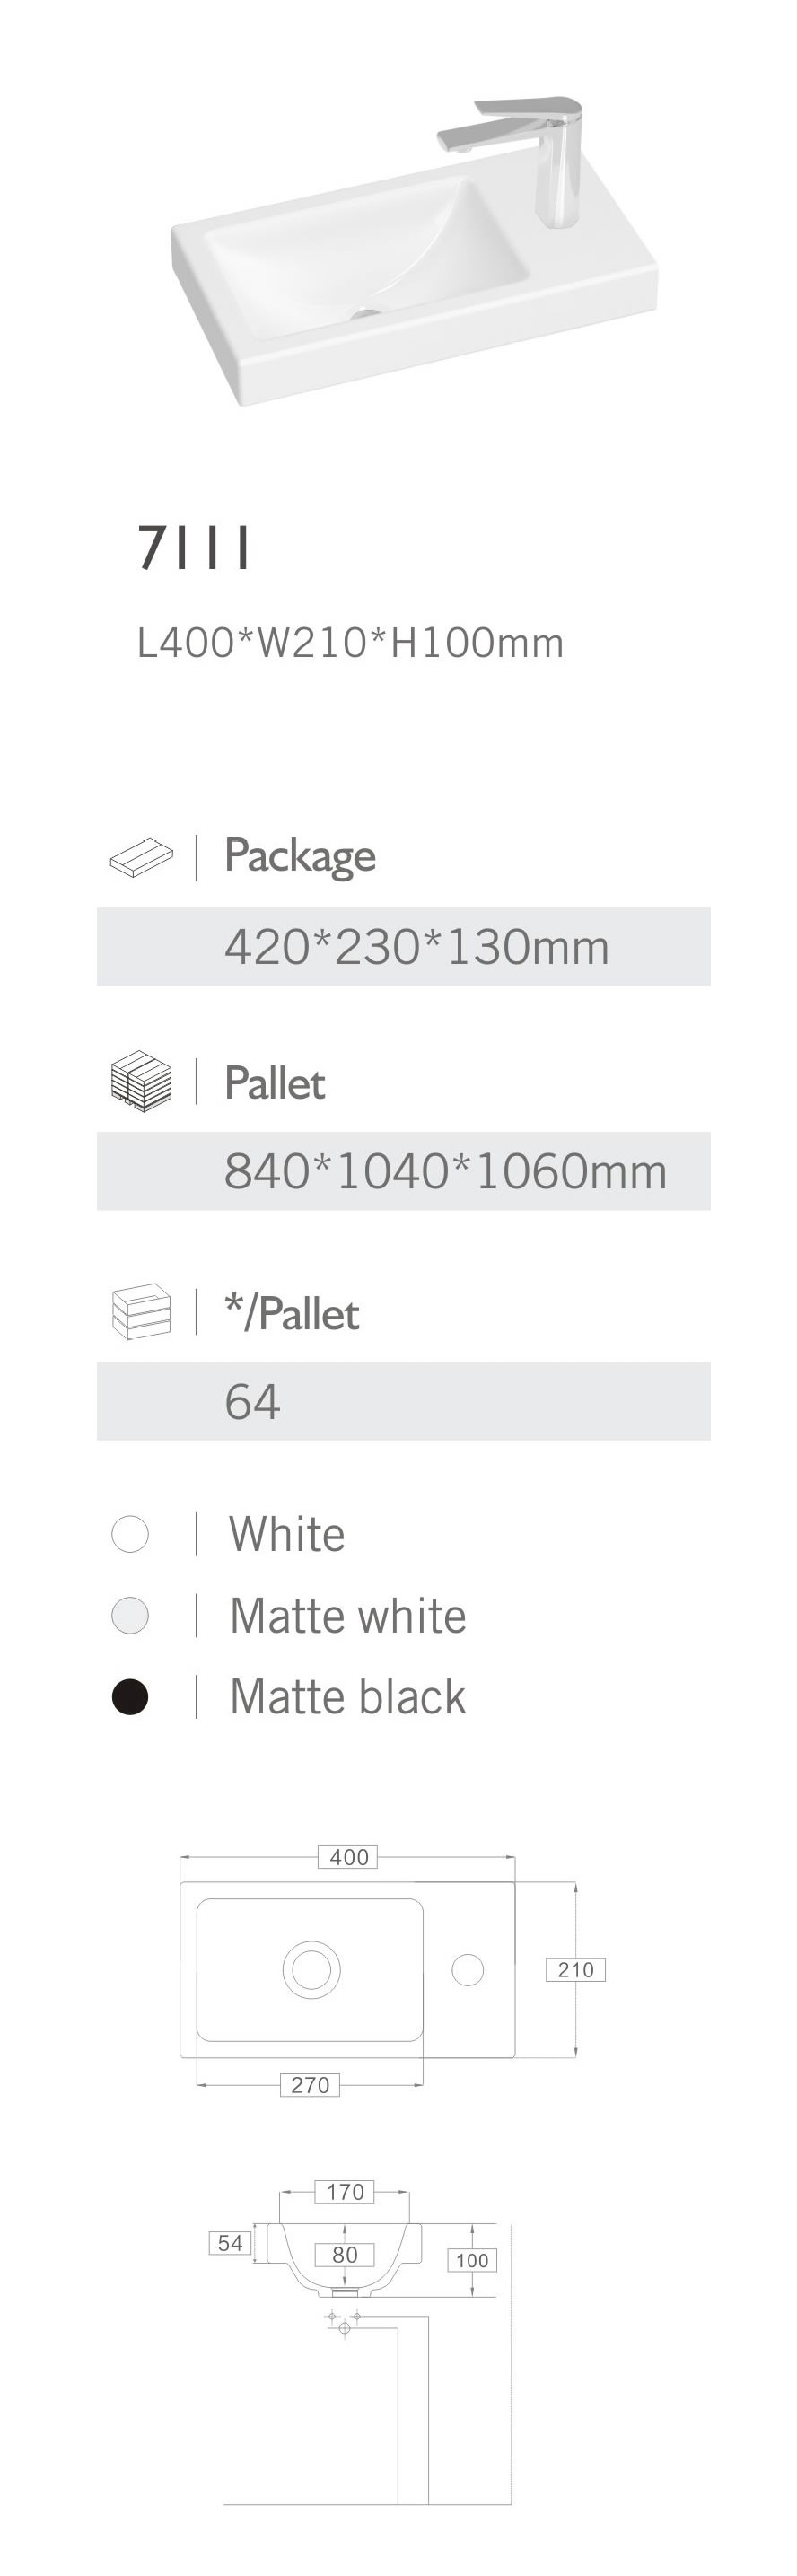Viewport: 797px width, 2576px height.
Task: Click the drain circle in the top-view drawing
Action: [312, 1969]
